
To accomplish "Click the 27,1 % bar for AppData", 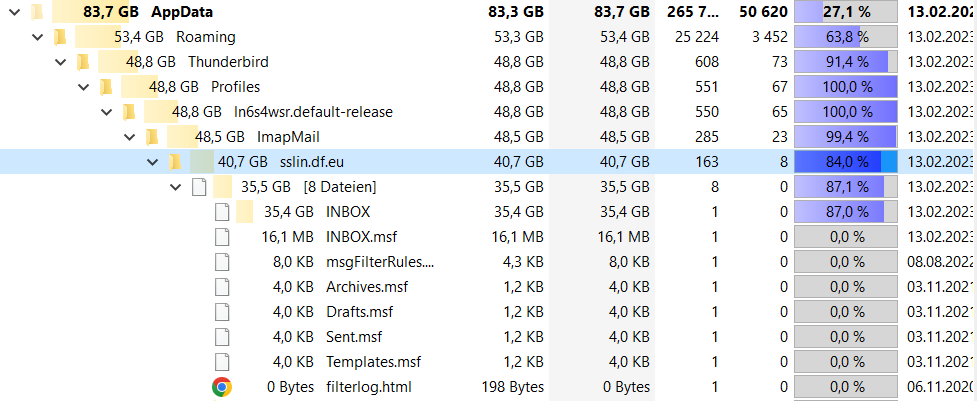I will pos(845,12).
